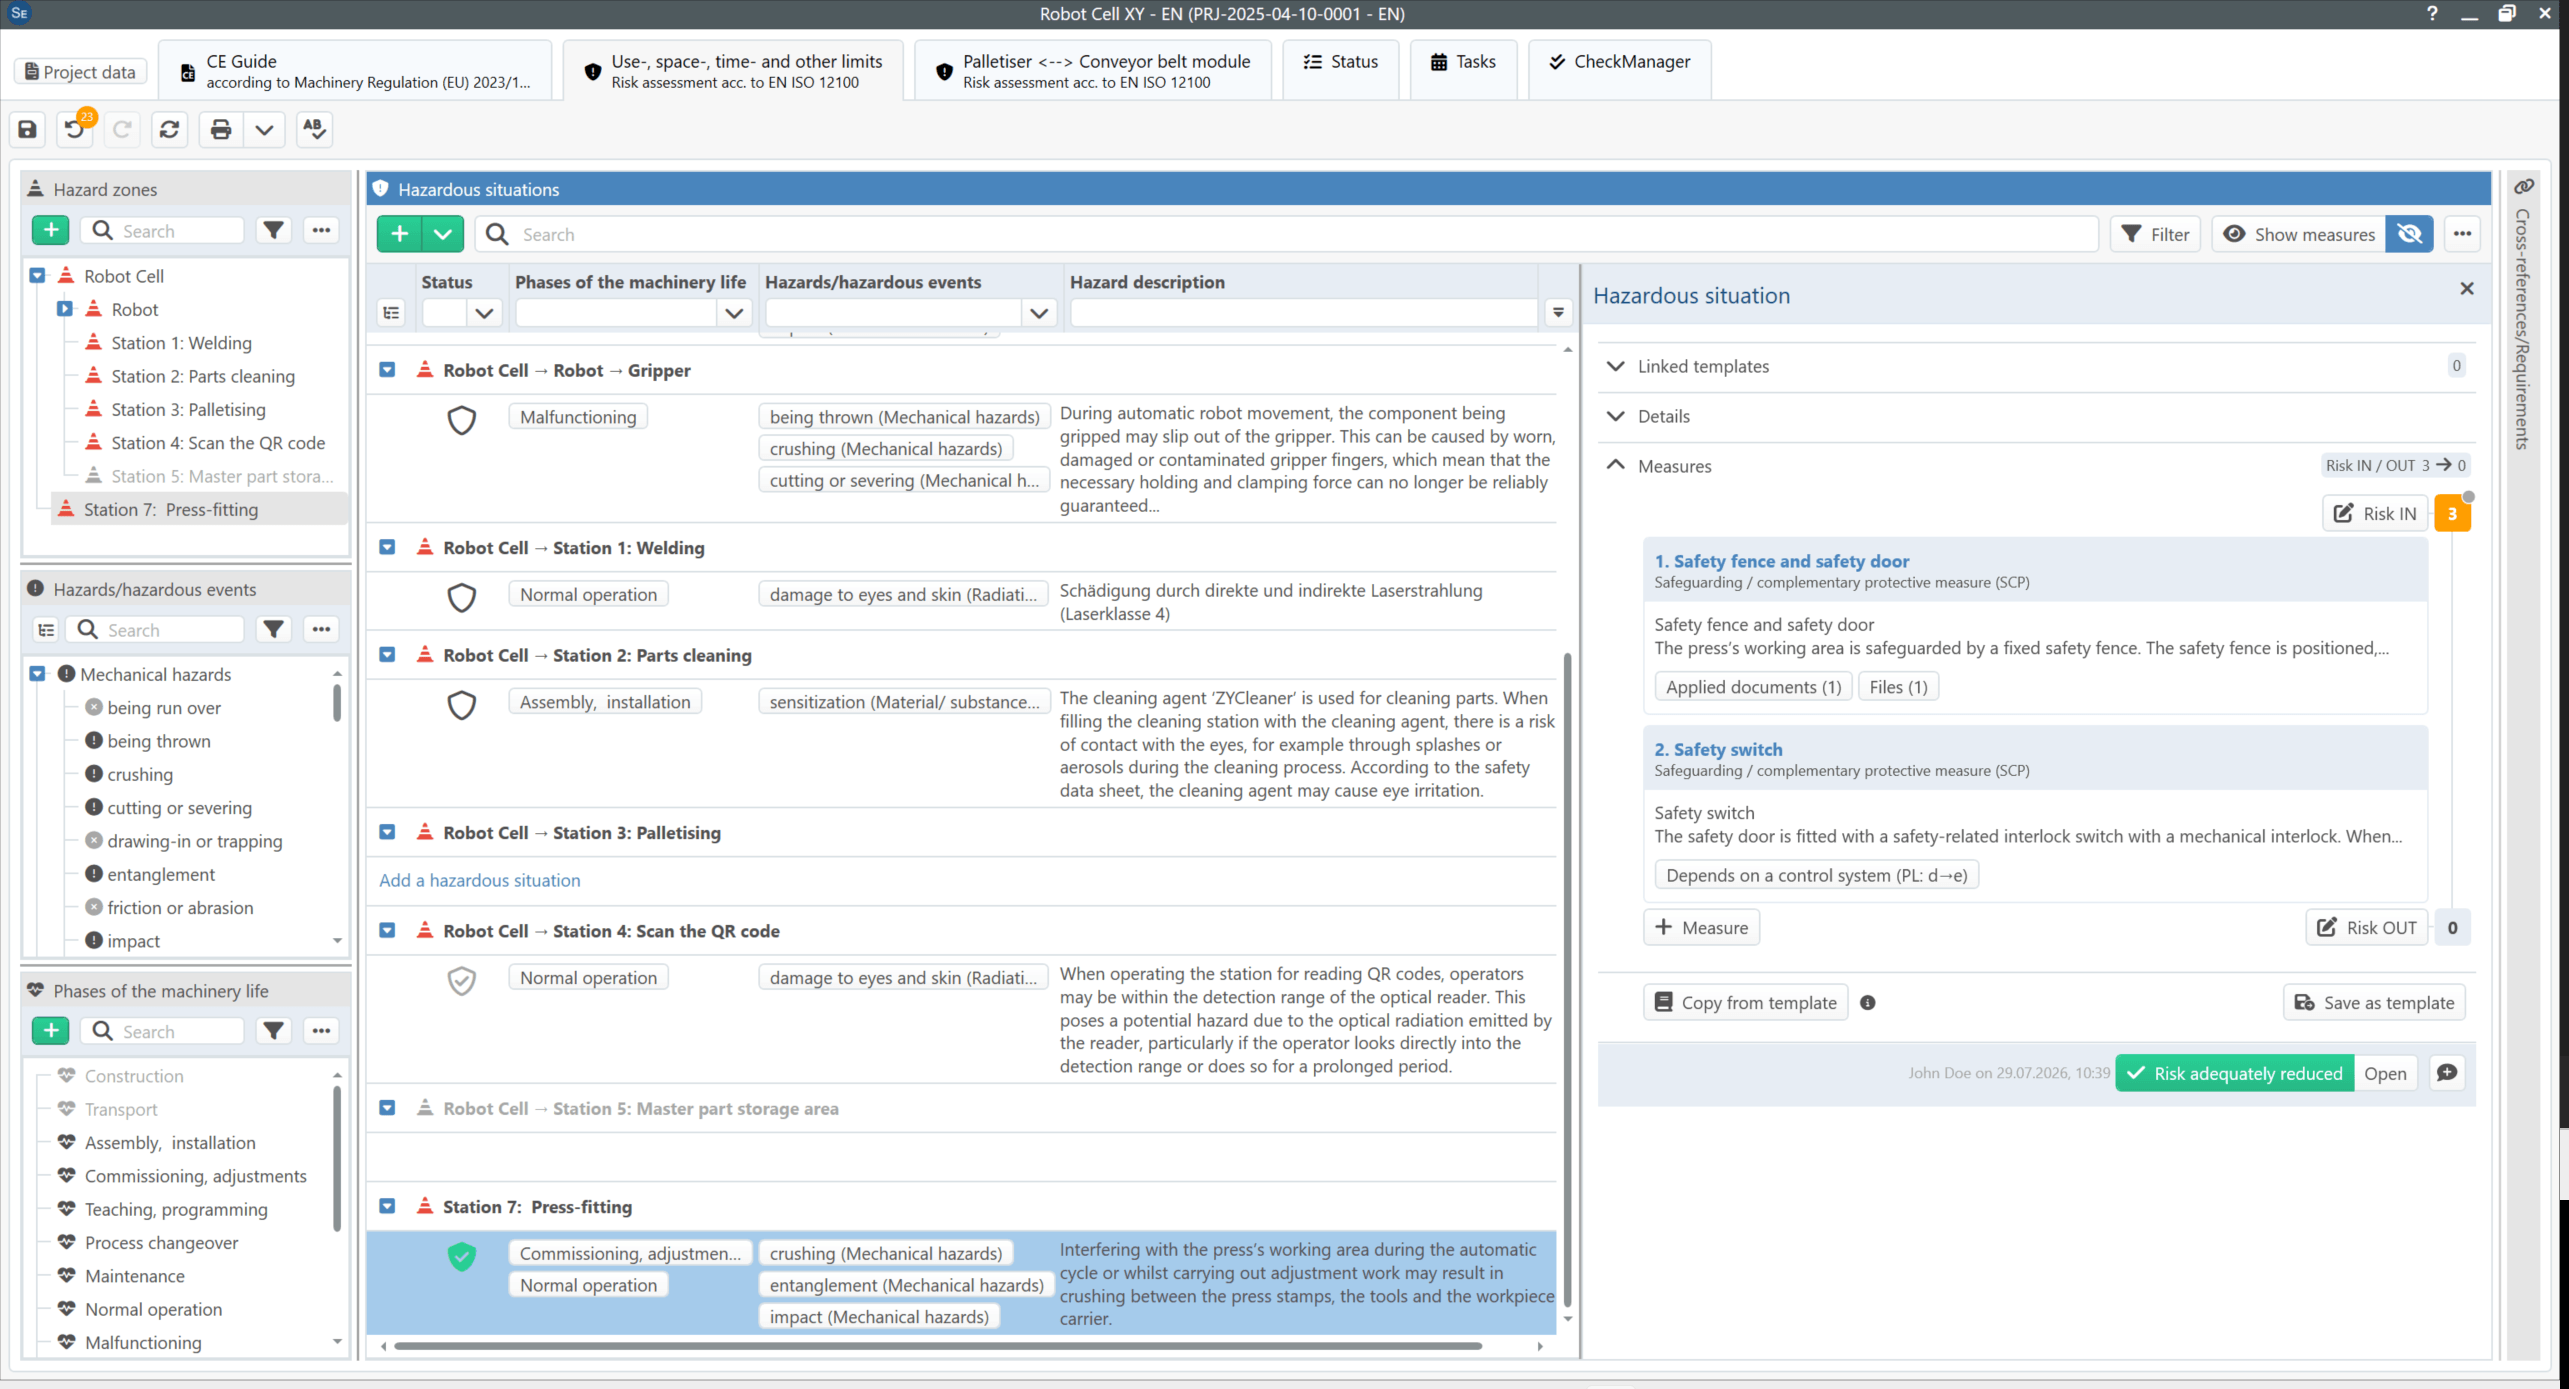Viewport: 2569px width, 1389px height.
Task: Open the Project data tab
Action: 80,71
